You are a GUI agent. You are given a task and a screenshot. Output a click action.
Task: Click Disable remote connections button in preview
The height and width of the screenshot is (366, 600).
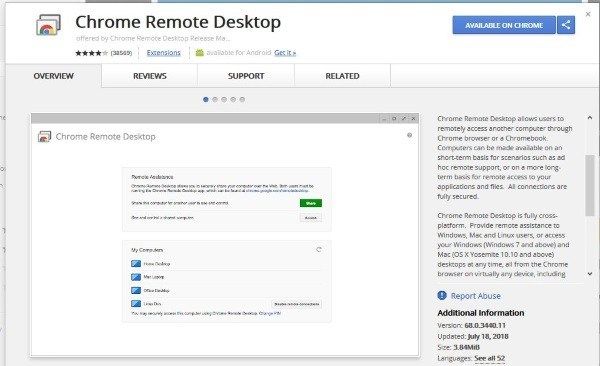click(x=297, y=304)
